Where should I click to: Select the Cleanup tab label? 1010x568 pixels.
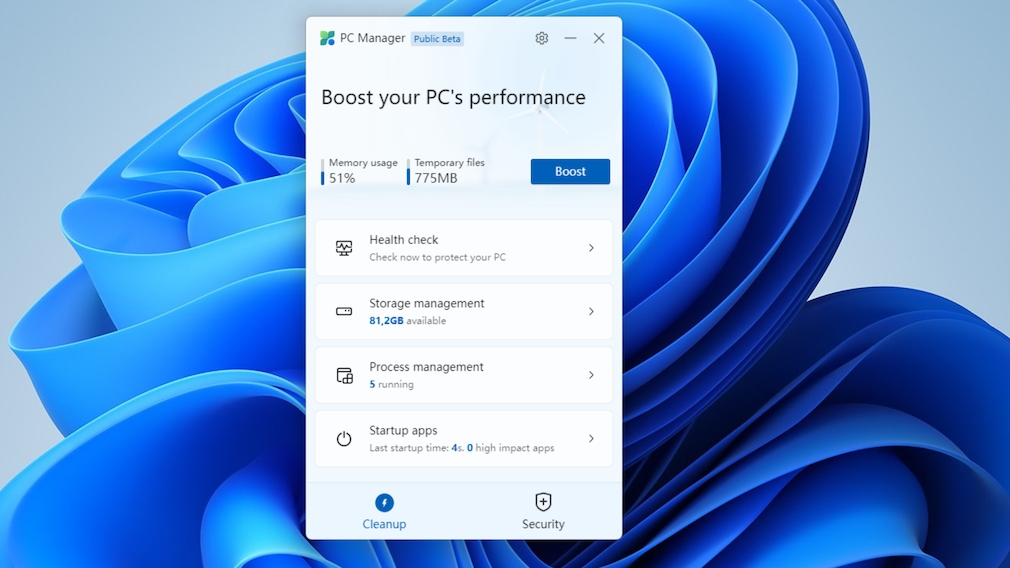pos(384,524)
